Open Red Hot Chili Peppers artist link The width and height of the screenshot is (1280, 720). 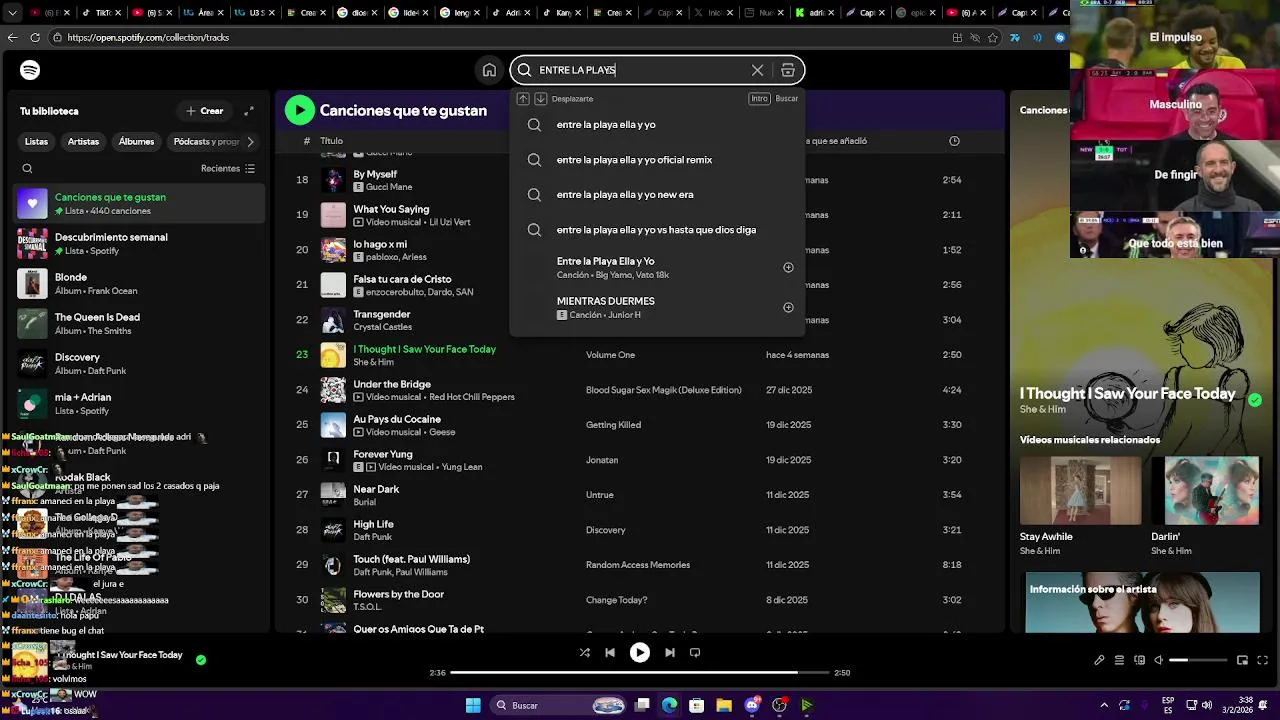click(x=472, y=397)
